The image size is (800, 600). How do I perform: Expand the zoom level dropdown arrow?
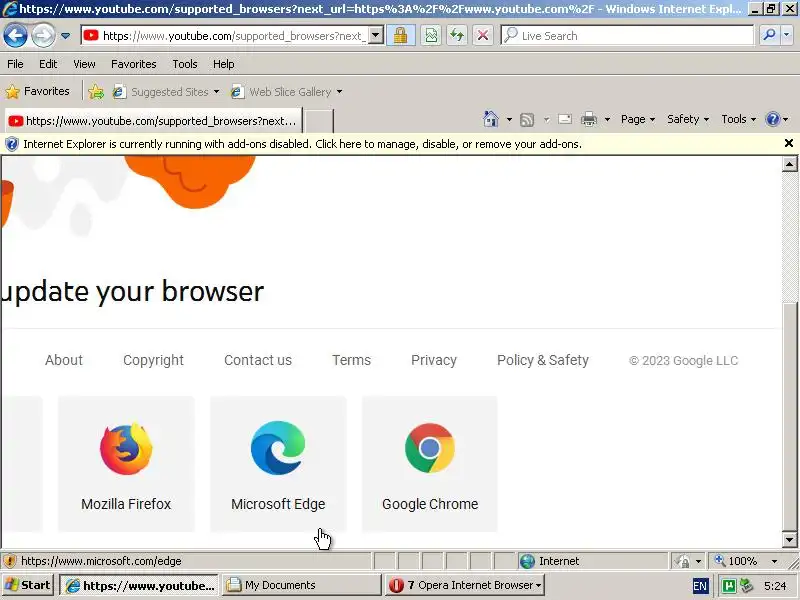(x=774, y=562)
